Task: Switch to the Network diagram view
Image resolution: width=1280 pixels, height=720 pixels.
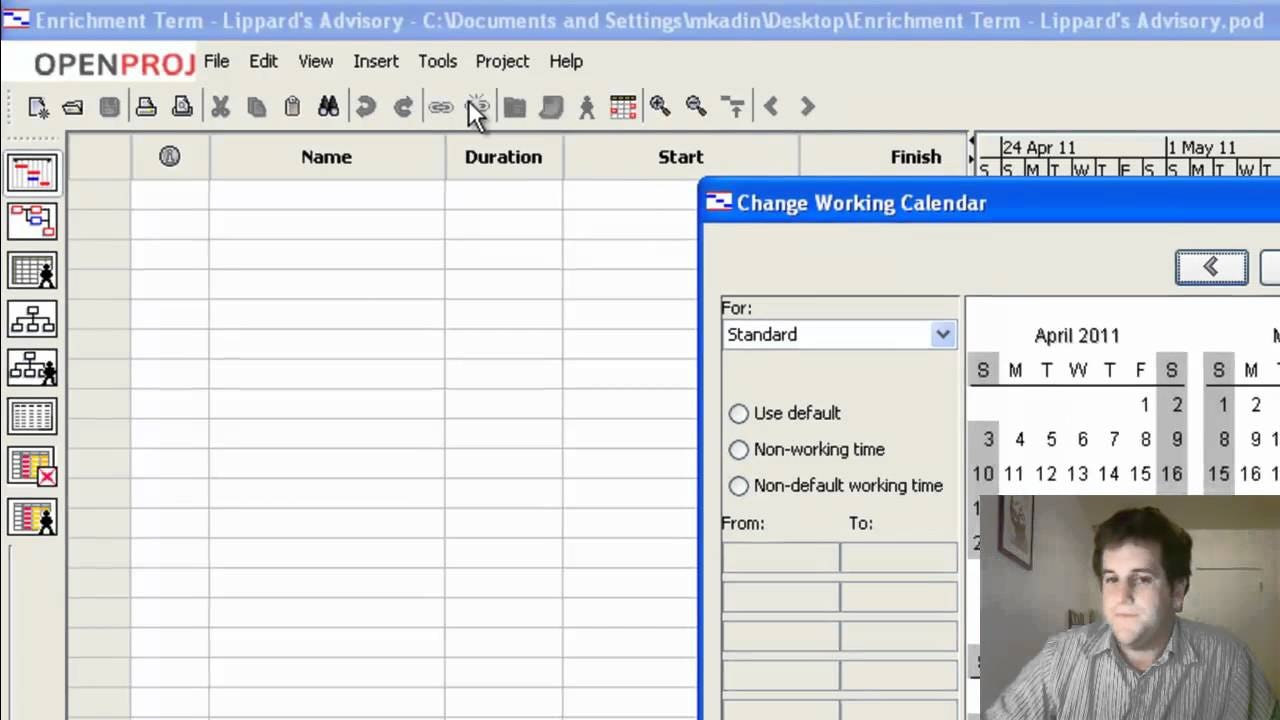Action: click(x=33, y=221)
